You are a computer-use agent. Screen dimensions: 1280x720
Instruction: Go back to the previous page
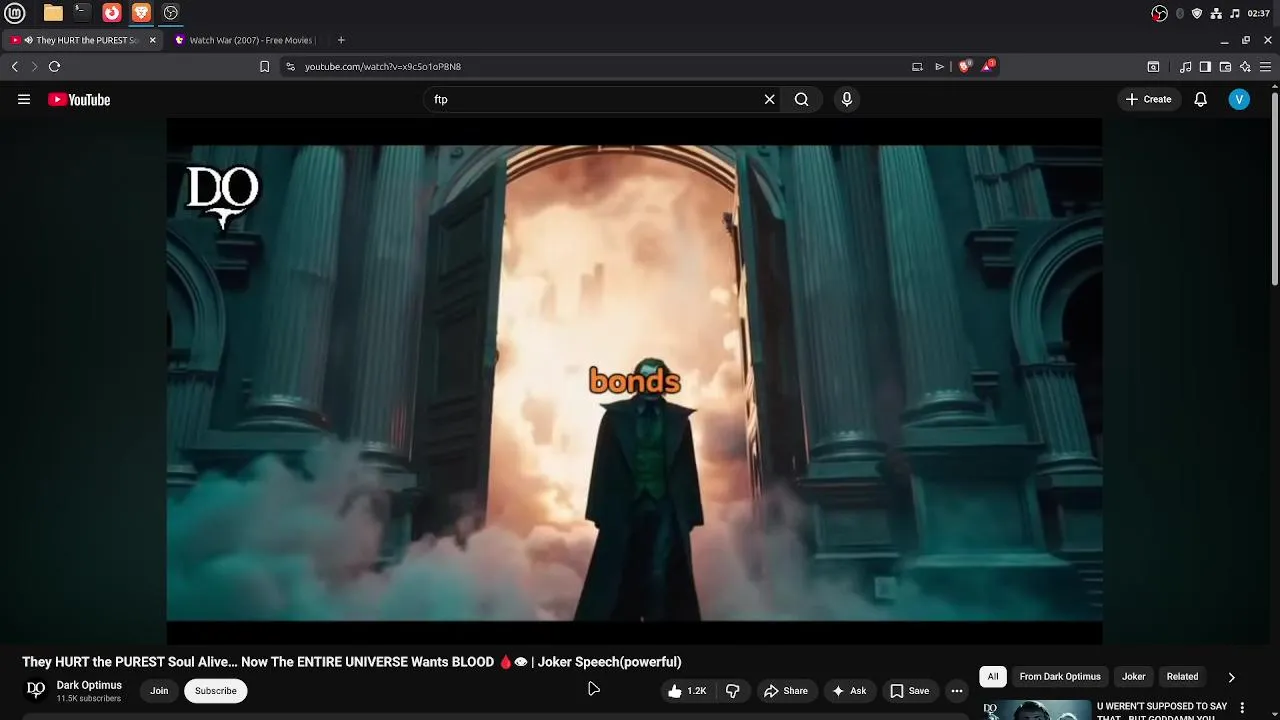15,66
